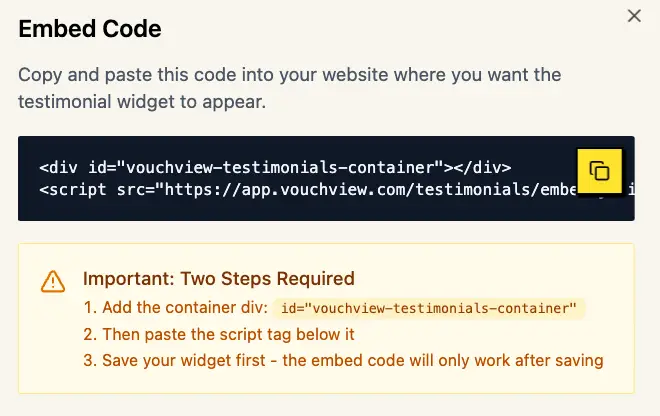The image size is (660, 416).
Task: Click the "Add the container div:" step text
Action: tap(183, 308)
